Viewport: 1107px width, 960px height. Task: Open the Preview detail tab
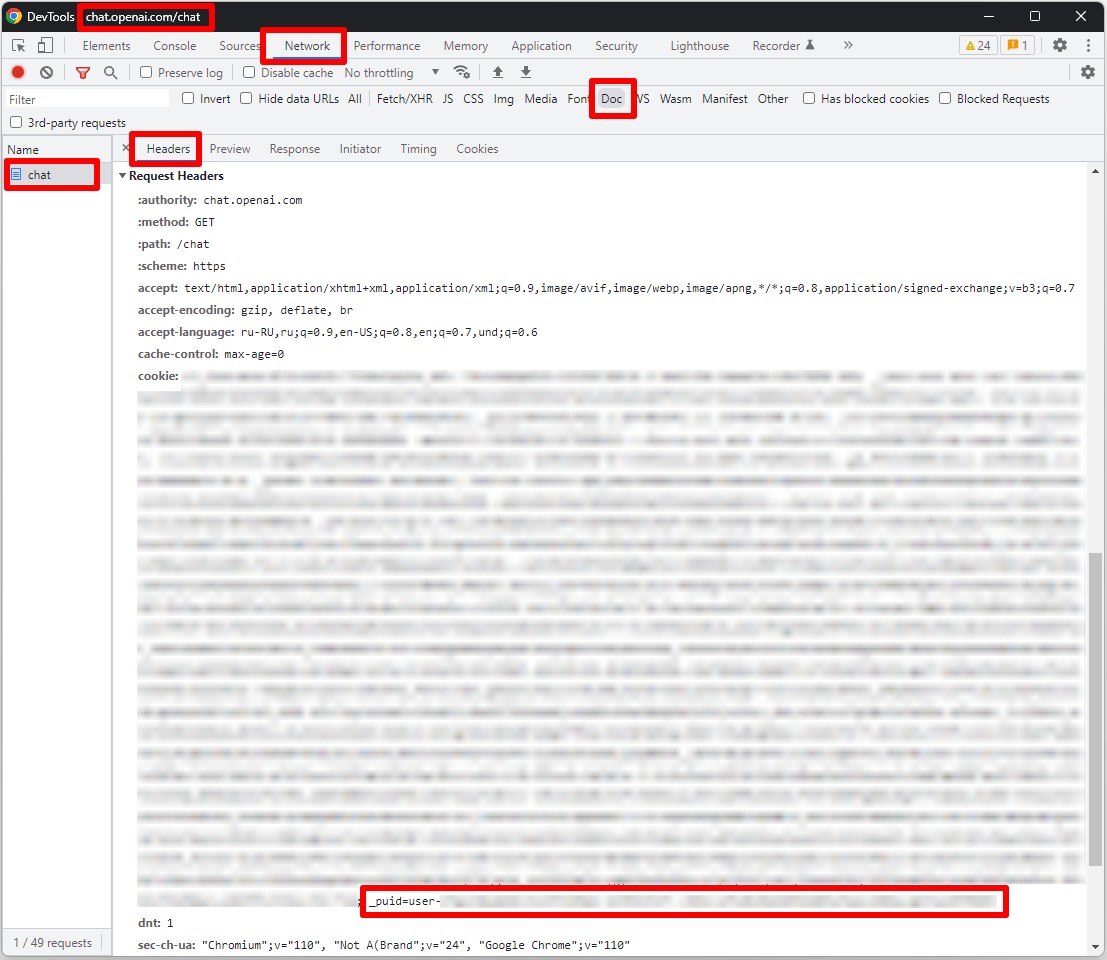pos(230,149)
